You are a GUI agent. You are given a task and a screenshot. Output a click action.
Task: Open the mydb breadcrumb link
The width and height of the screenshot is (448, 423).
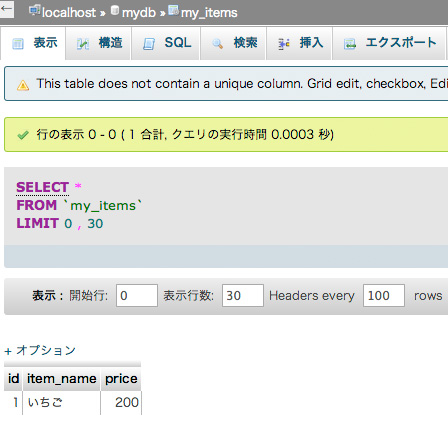139,13
